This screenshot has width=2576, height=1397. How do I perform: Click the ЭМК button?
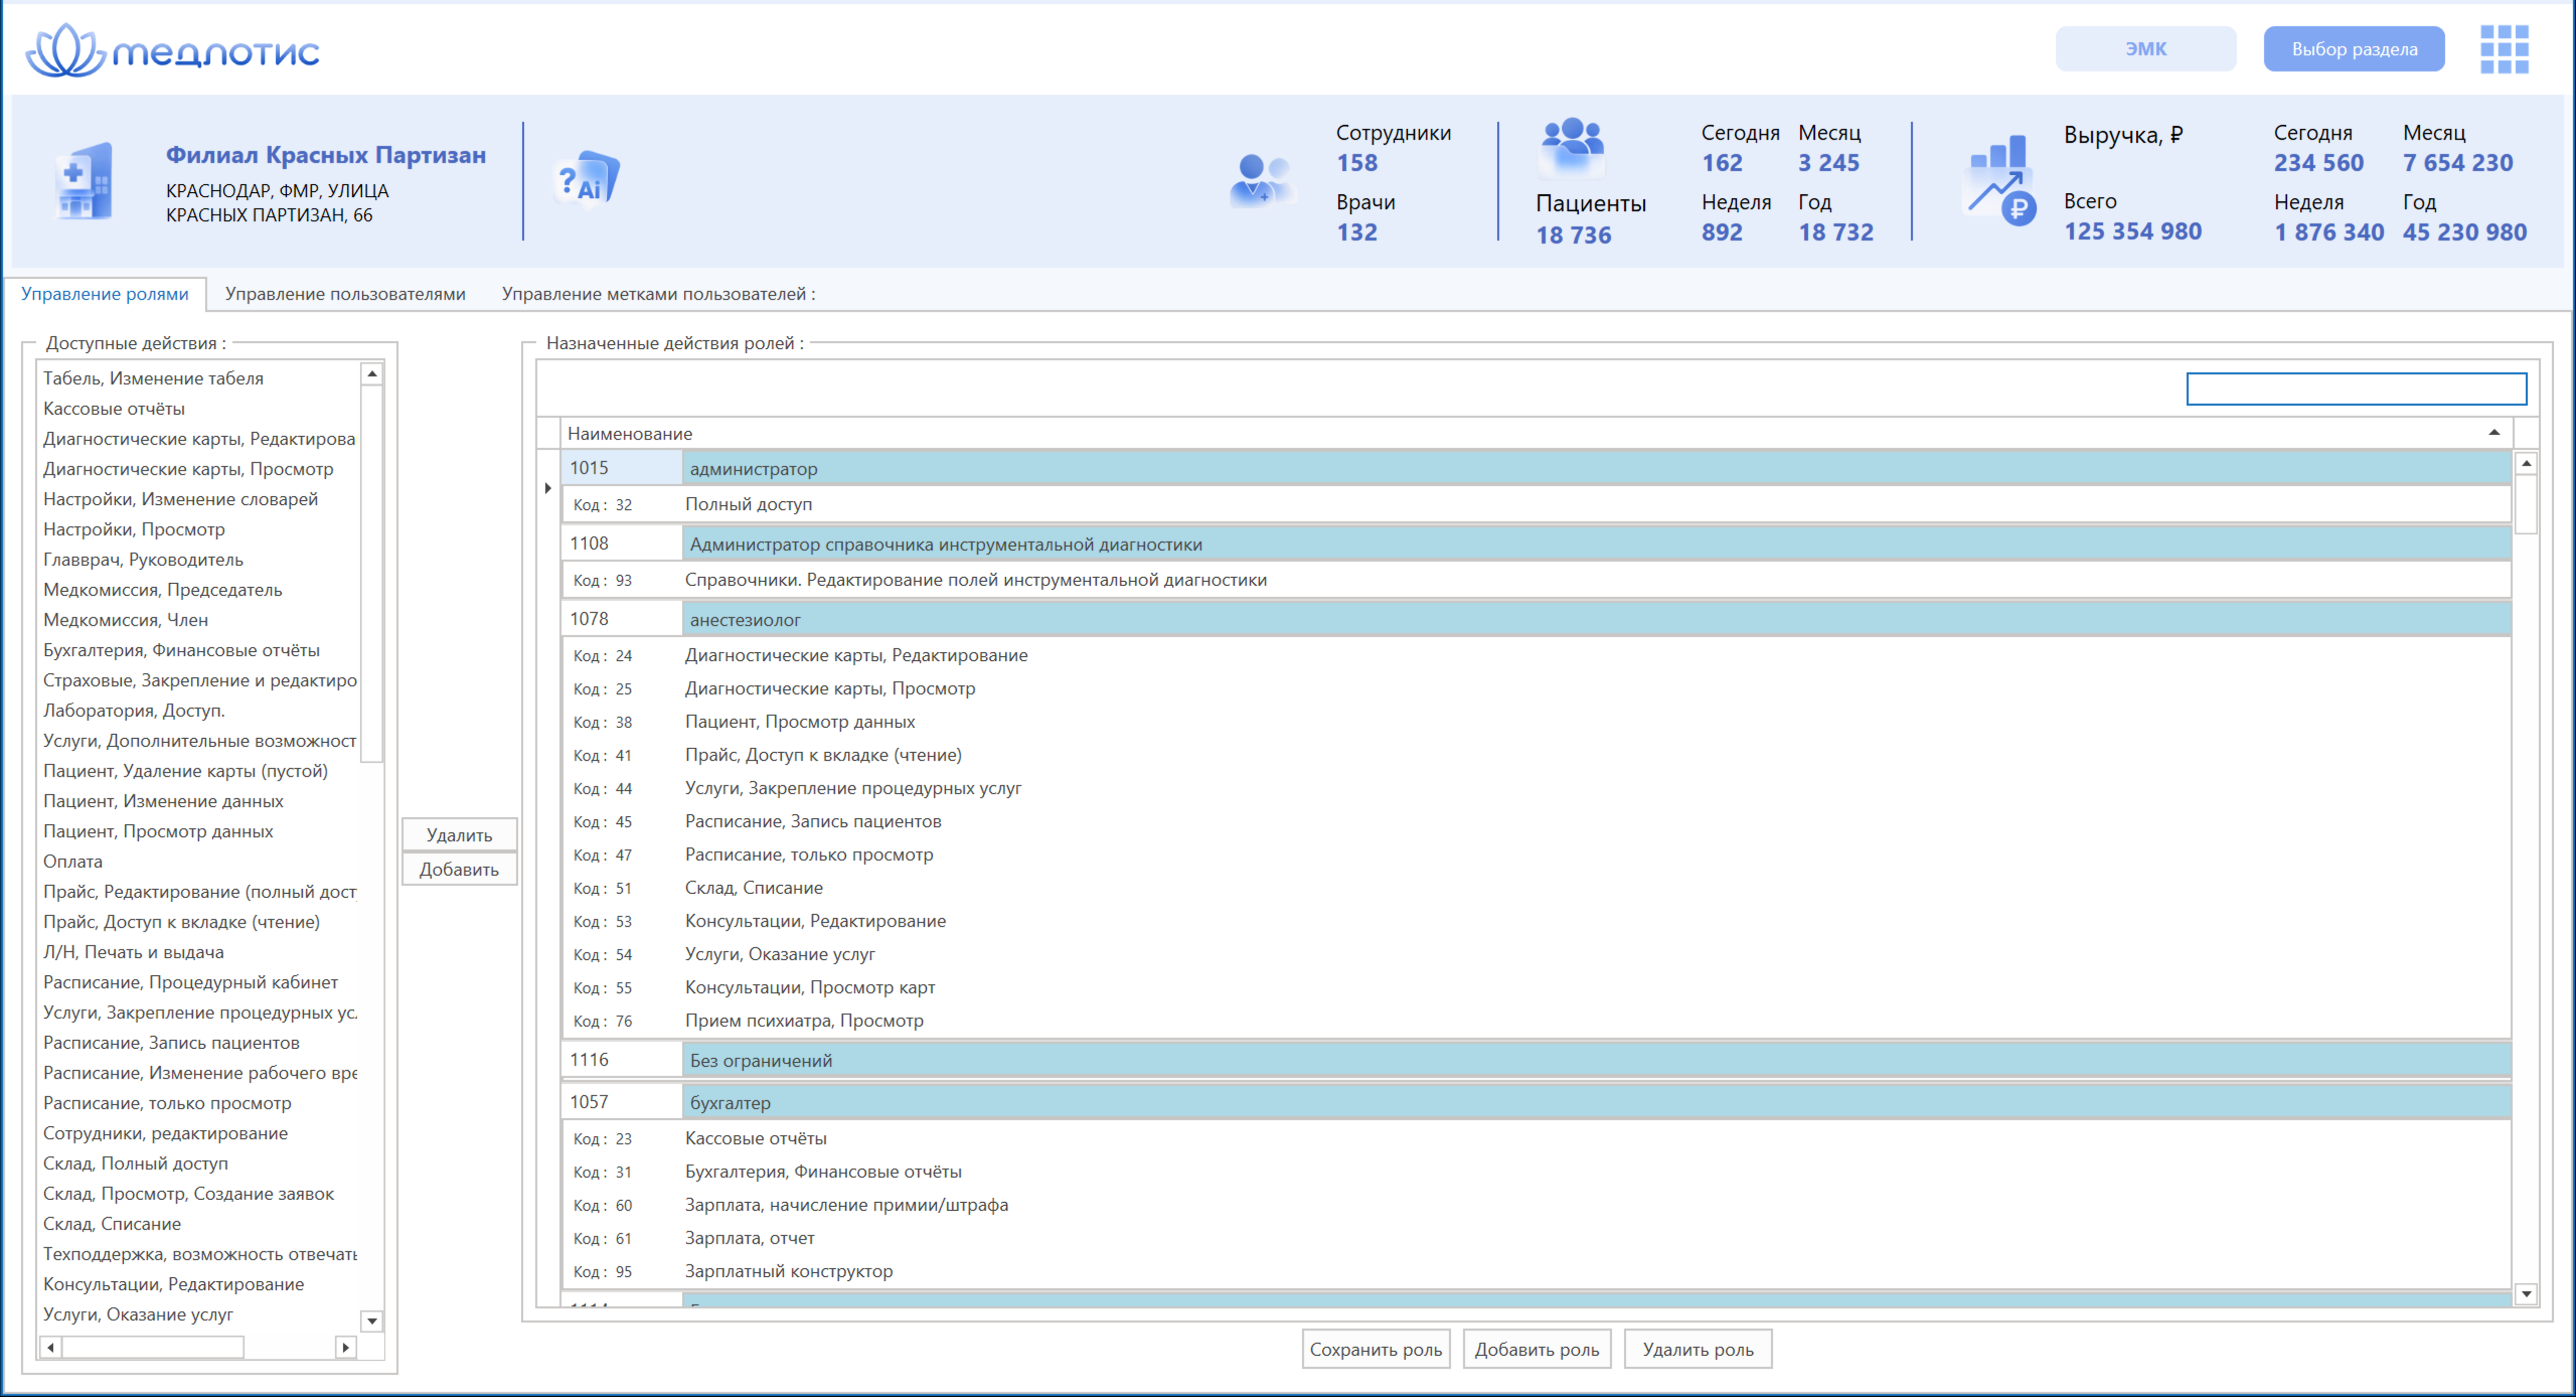tap(2146, 49)
